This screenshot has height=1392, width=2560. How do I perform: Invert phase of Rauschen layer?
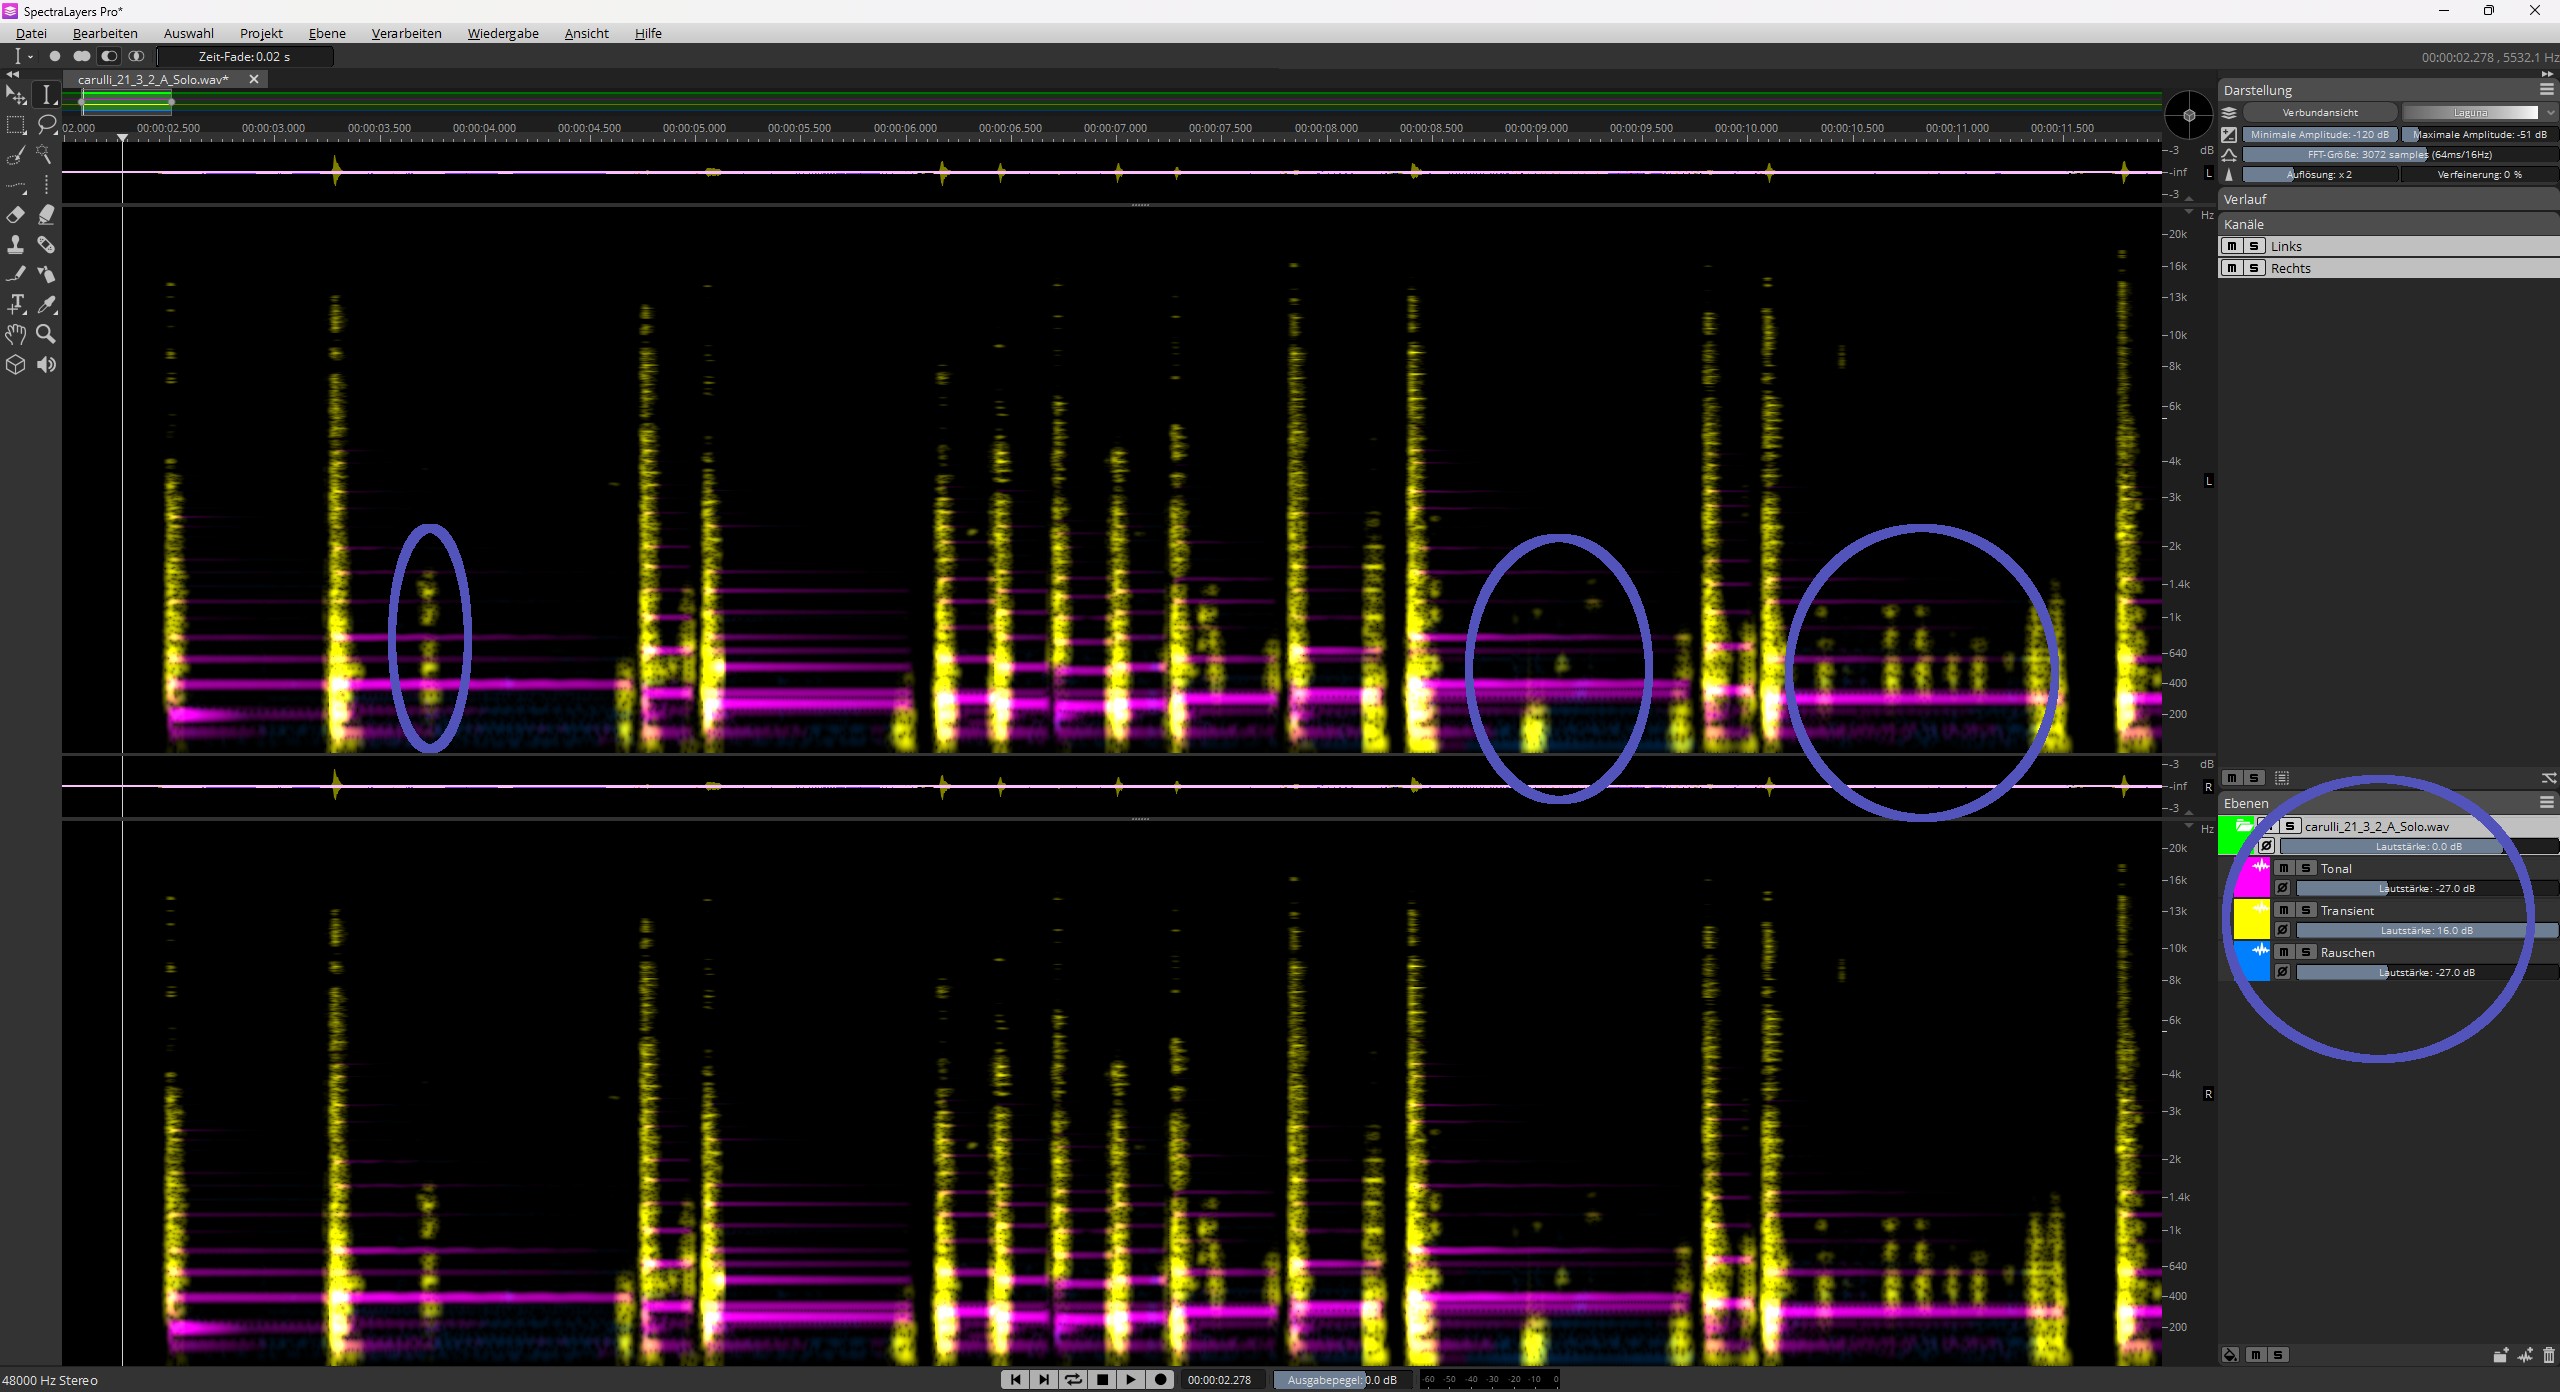(2283, 972)
